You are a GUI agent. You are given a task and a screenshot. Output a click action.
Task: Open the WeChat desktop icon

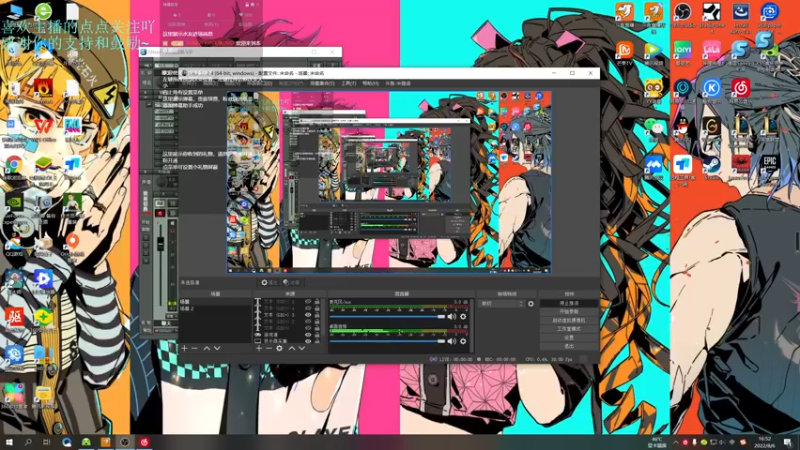[x=653, y=129]
